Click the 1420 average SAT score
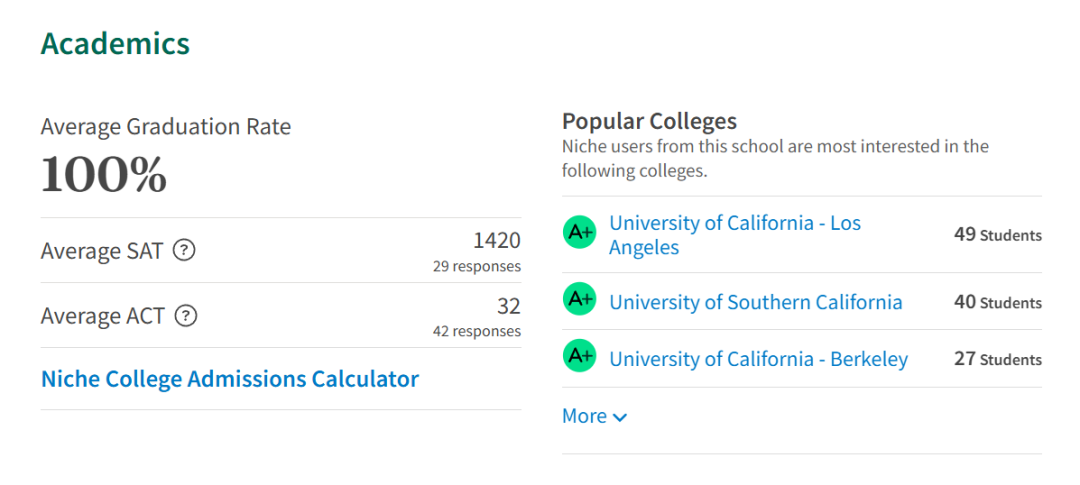The width and height of the screenshot is (1080, 485). click(x=497, y=240)
